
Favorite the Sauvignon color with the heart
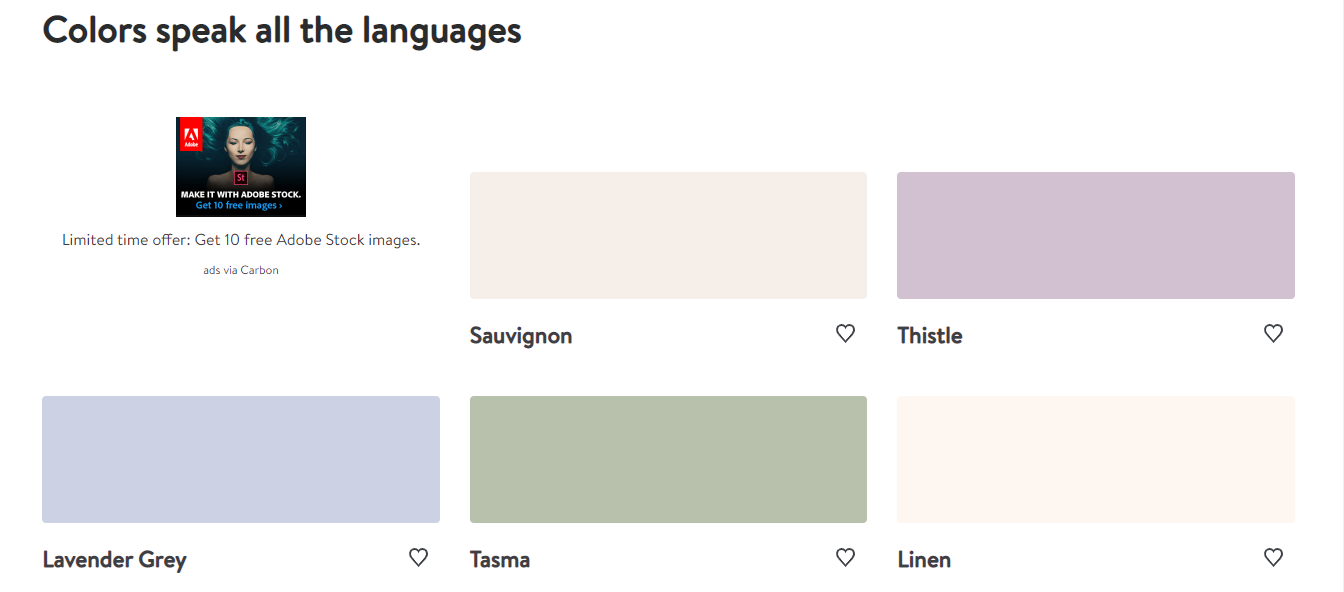coord(845,334)
